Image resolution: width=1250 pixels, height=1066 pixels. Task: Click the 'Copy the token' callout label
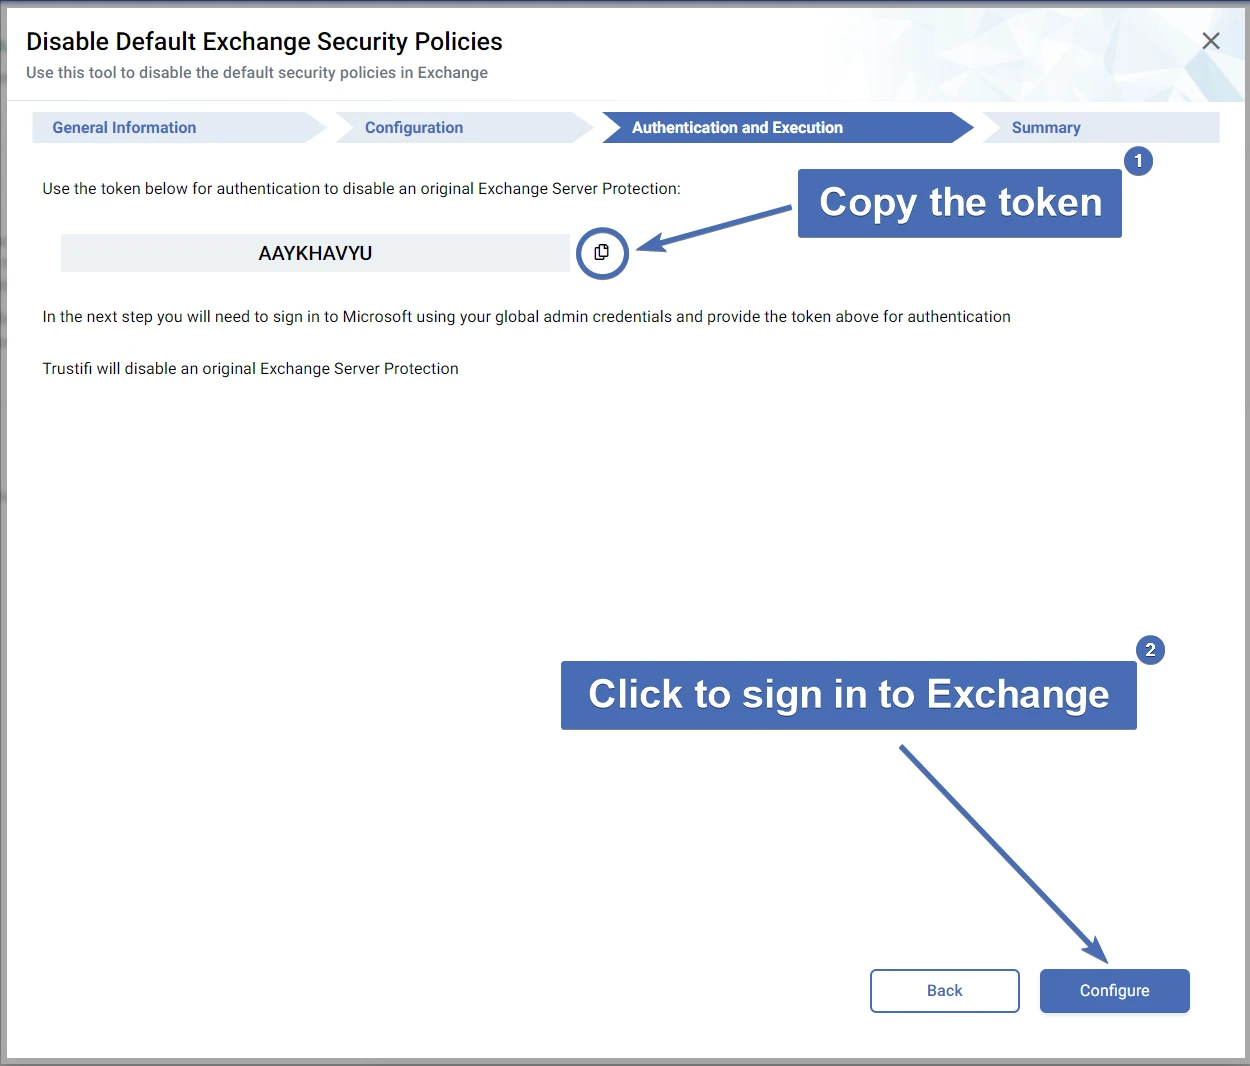960,203
